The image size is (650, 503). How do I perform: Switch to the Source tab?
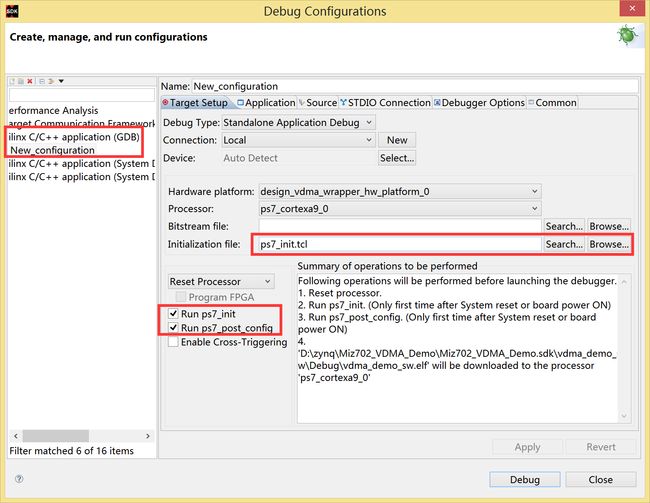tap(318, 102)
